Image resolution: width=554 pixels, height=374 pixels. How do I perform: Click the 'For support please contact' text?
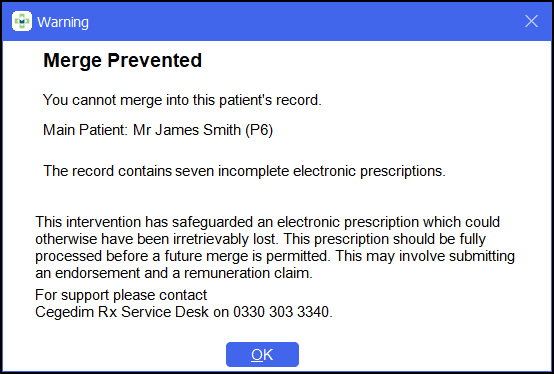tap(121, 295)
